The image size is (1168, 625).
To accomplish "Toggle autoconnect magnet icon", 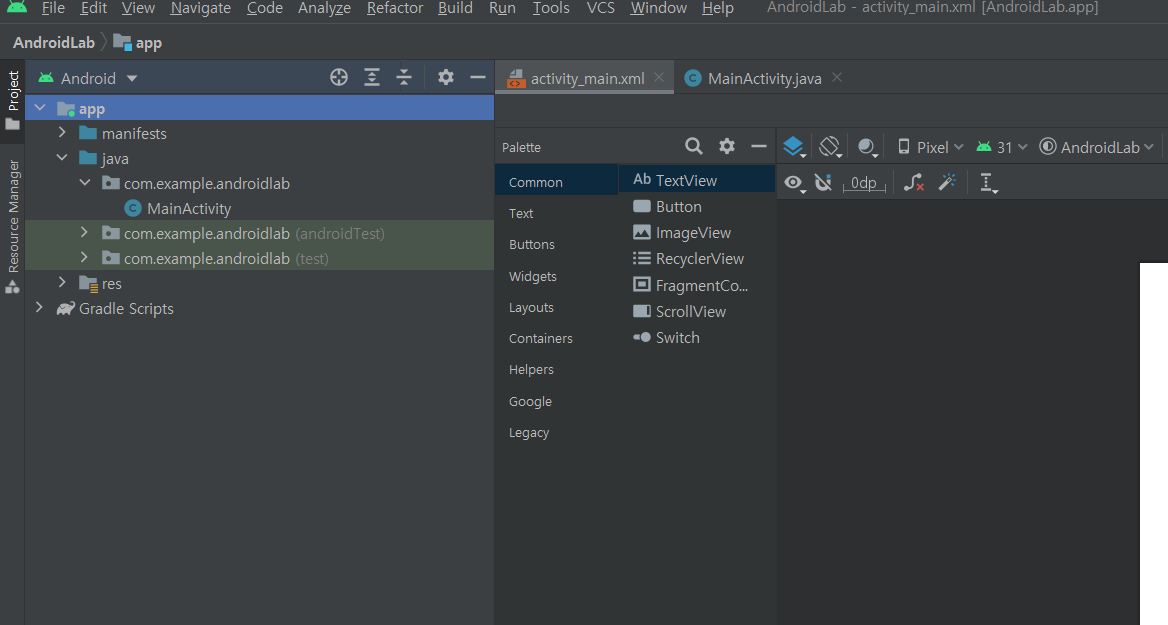I will coord(823,183).
